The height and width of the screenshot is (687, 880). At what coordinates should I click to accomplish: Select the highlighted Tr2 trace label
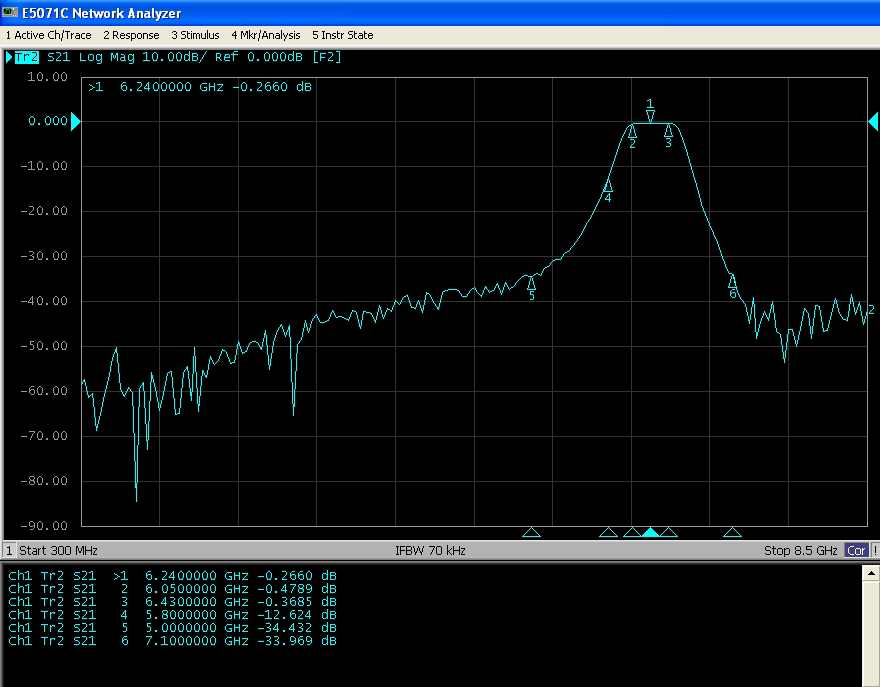click(27, 57)
